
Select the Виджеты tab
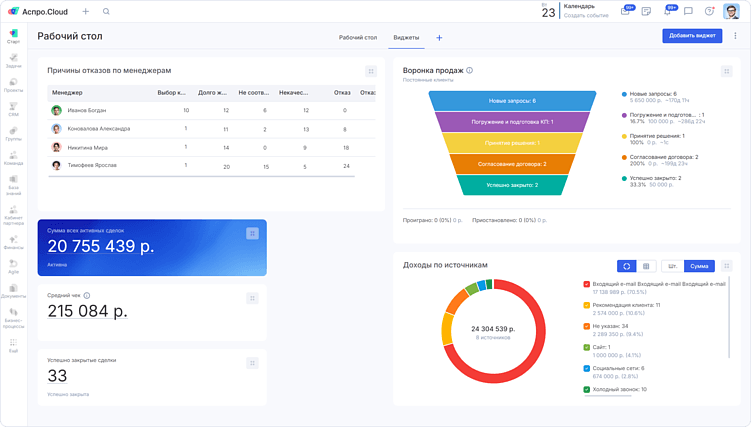(x=406, y=37)
